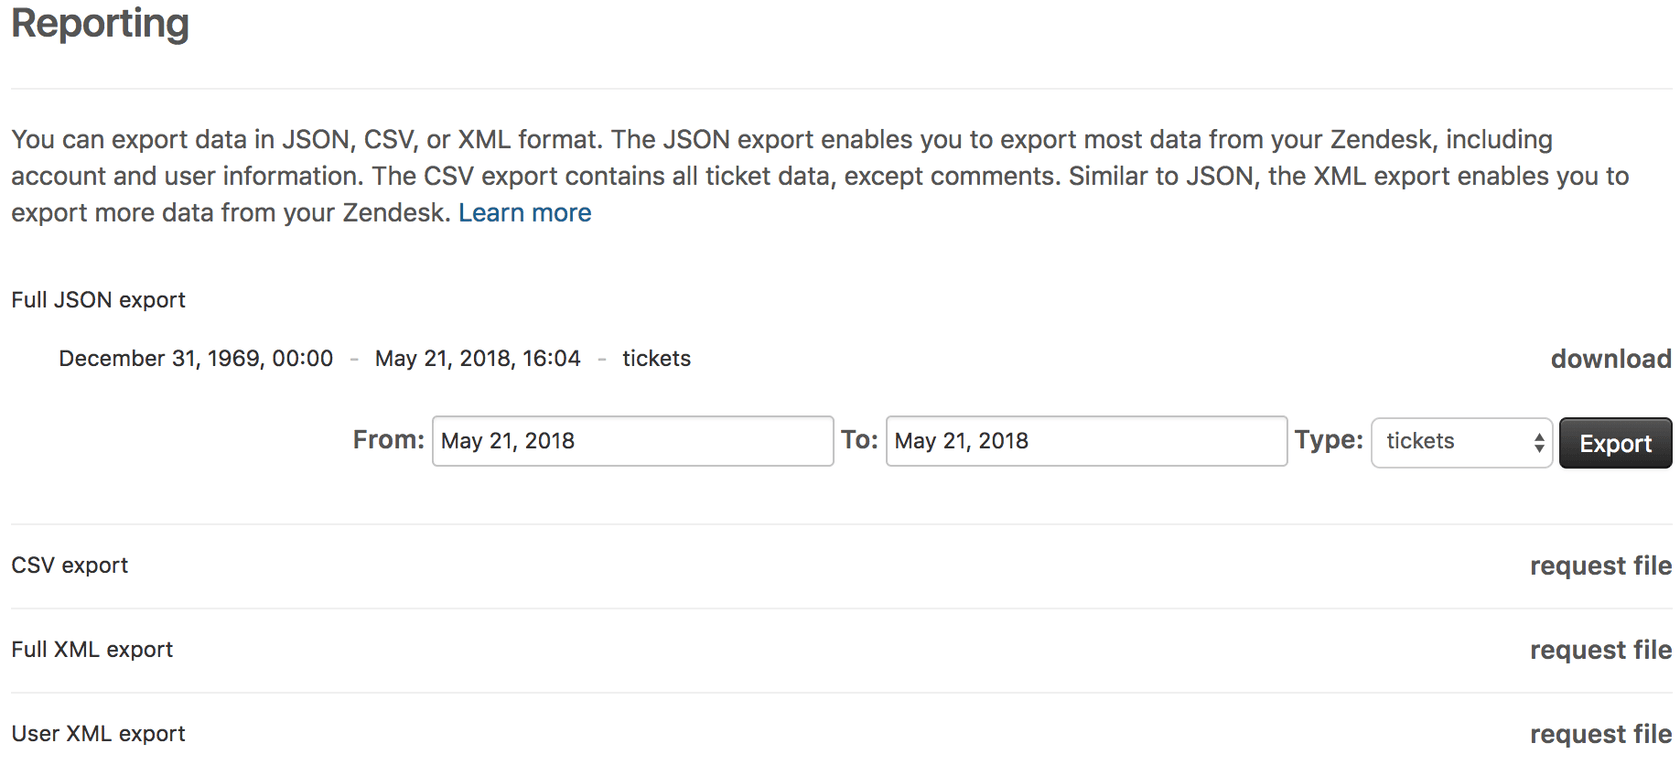Download the full JSON export file
This screenshot has height=765, width=1680.
coord(1609,358)
